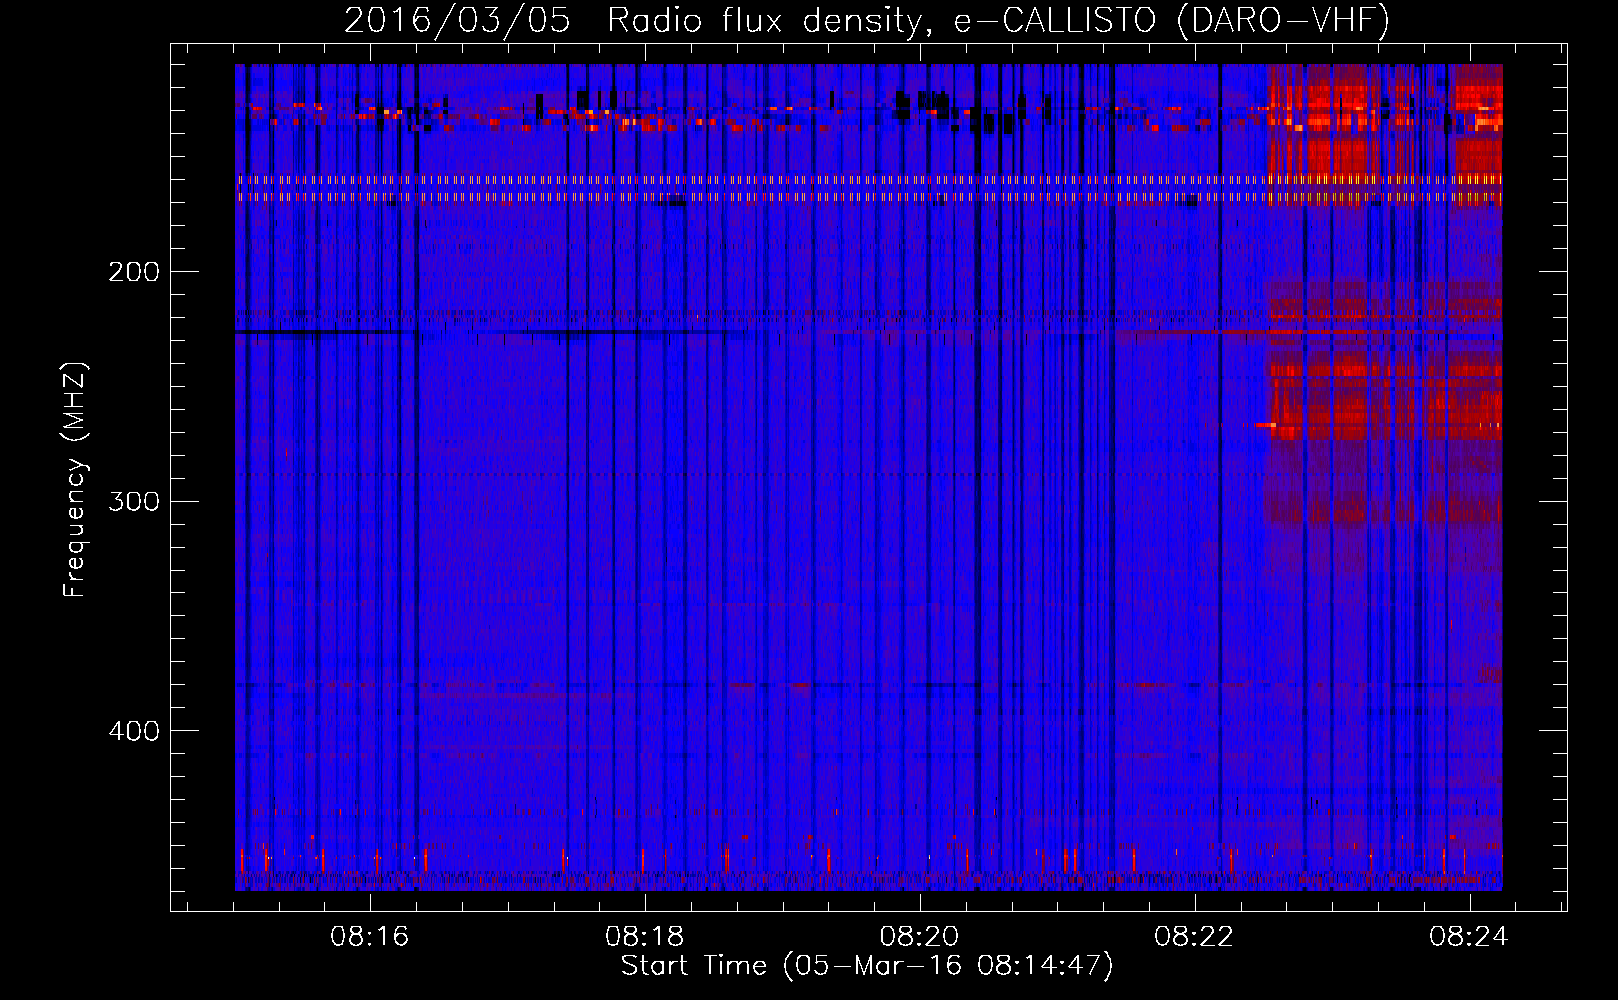
Task: Click the 200 frequency tick label
Action: click(134, 272)
